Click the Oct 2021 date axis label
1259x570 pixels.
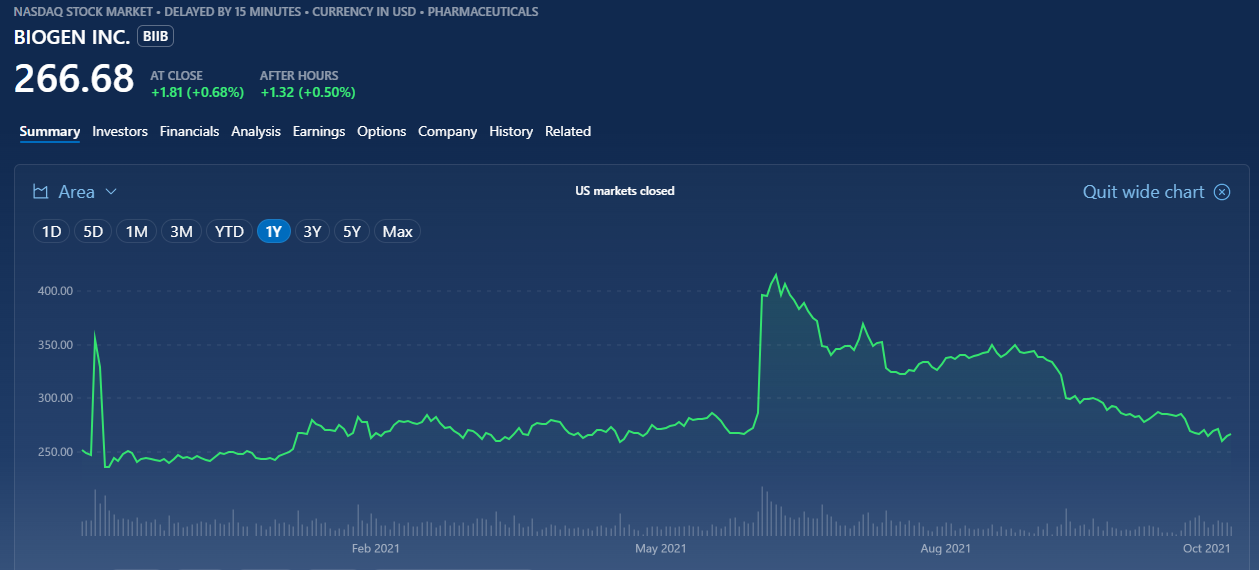click(x=1206, y=548)
